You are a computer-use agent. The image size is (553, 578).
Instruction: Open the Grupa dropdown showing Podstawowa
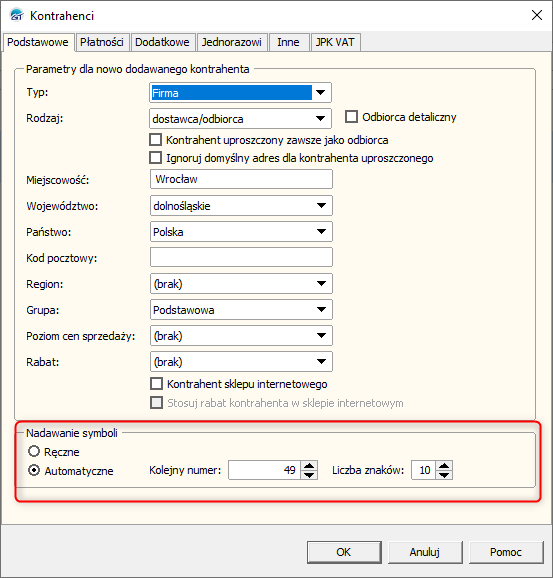pyautogui.click(x=241, y=310)
